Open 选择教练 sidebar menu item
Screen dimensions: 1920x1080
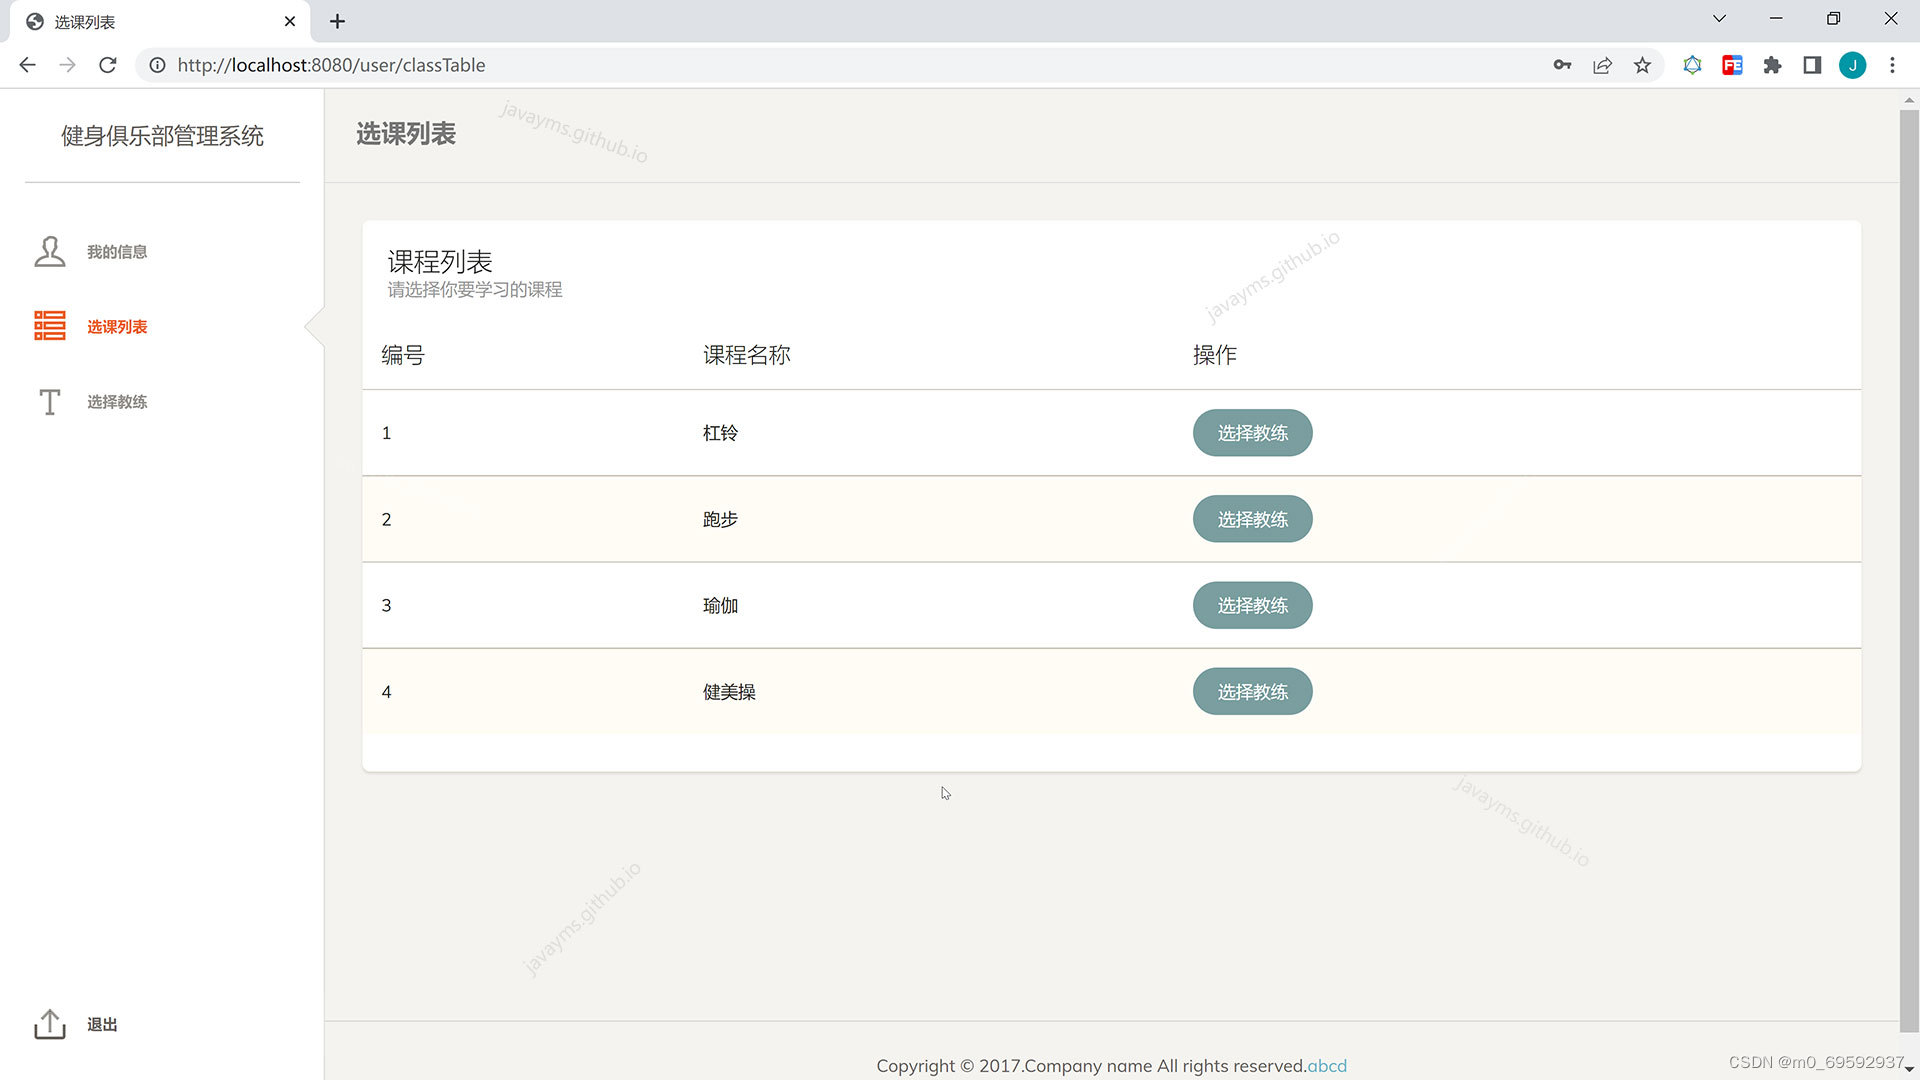(x=117, y=402)
